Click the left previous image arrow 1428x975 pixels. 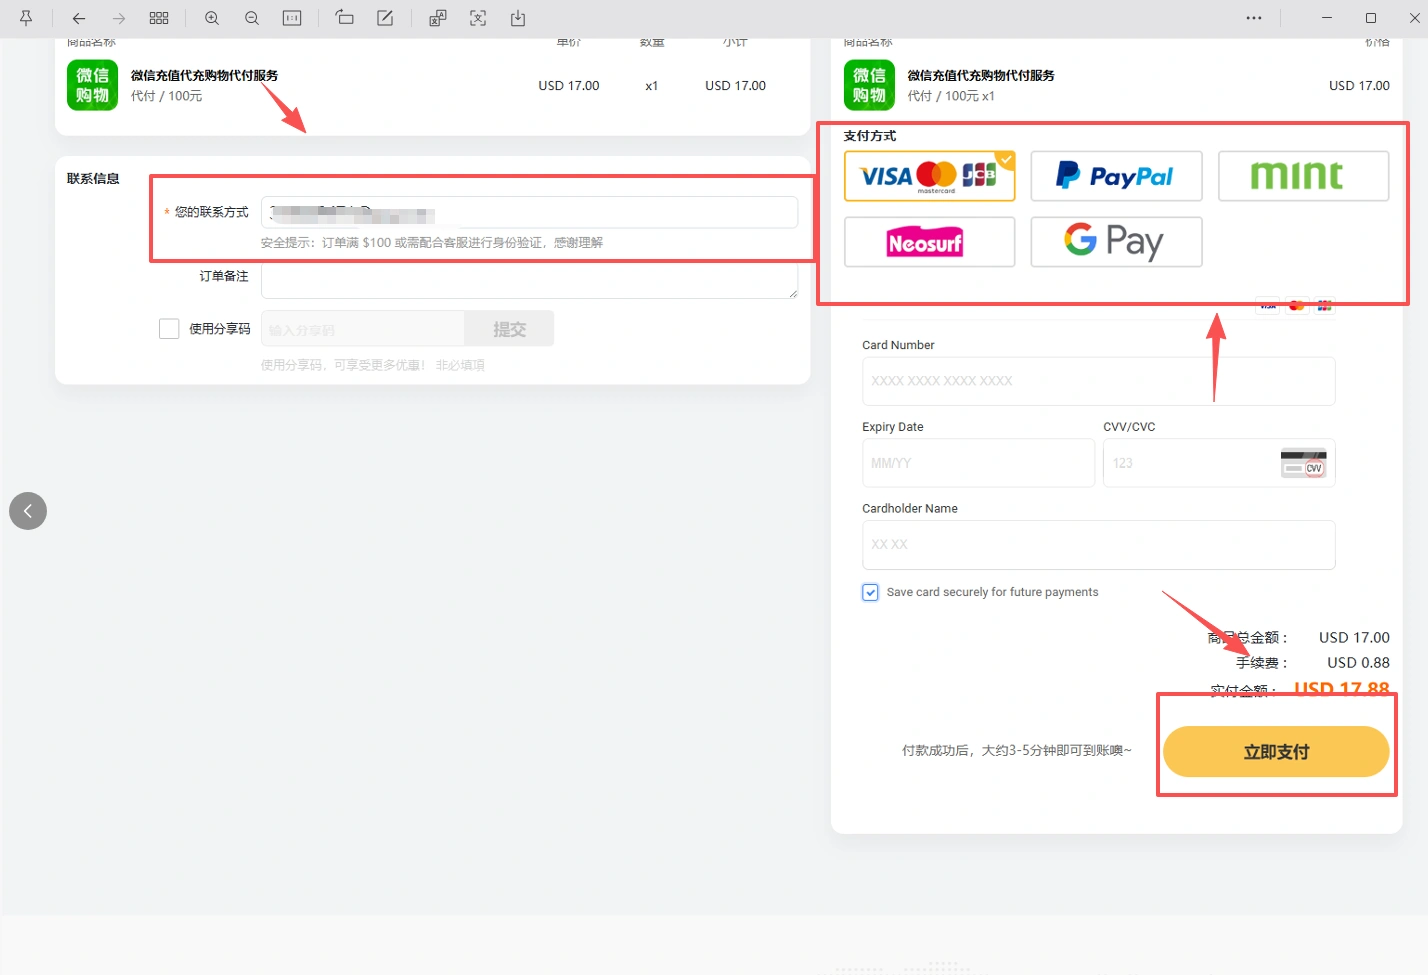coord(28,511)
